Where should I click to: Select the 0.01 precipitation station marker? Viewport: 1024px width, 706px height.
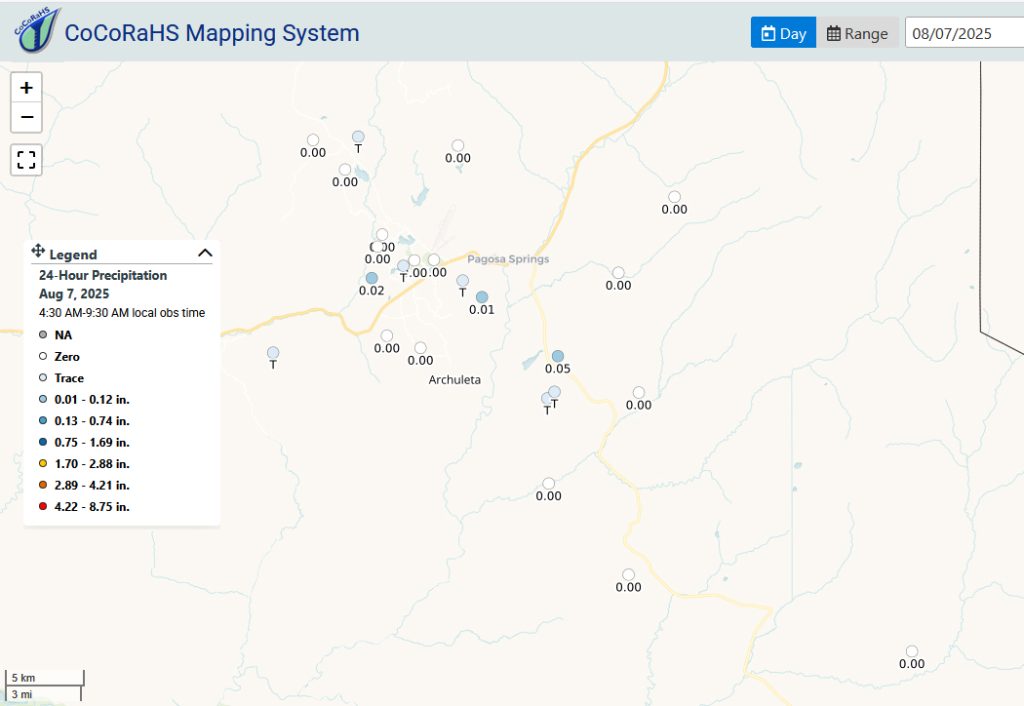[482, 297]
